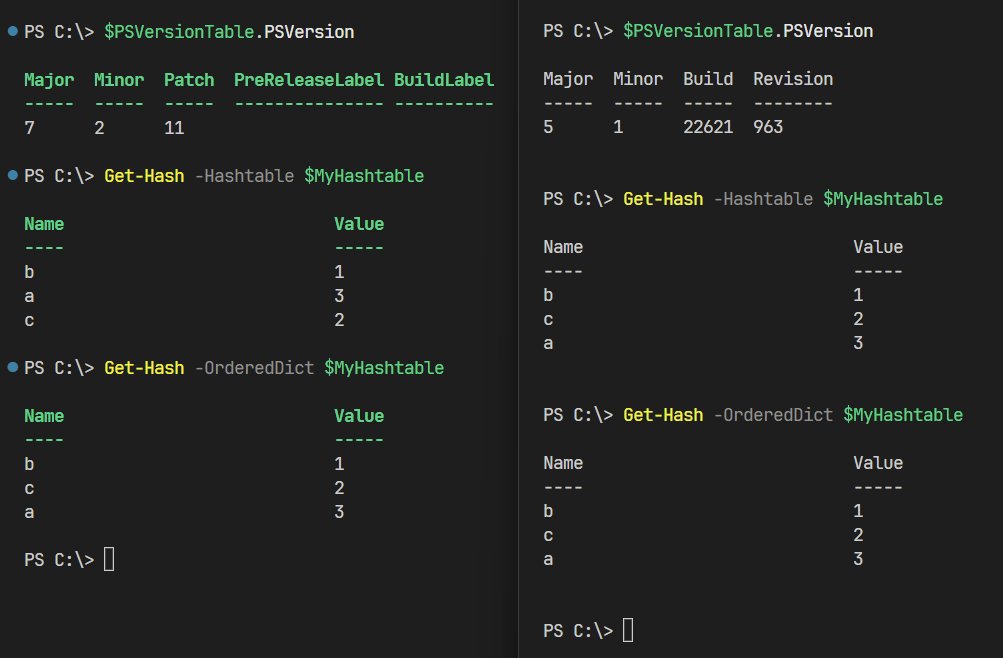1003x658 pixels.
Task: Click "$MyHashtable" after -OrderedDict in the right terminal
Action: point(903,415)
